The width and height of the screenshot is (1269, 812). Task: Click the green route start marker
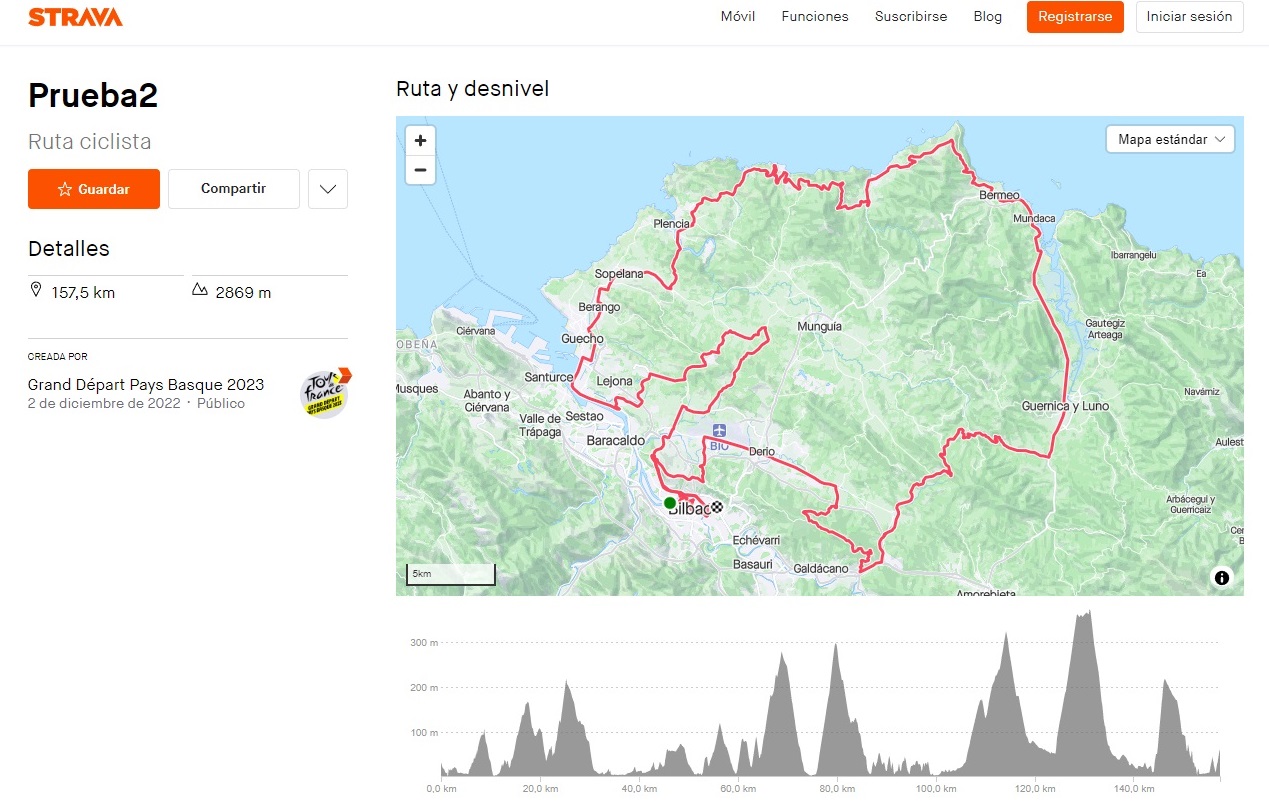669,502
